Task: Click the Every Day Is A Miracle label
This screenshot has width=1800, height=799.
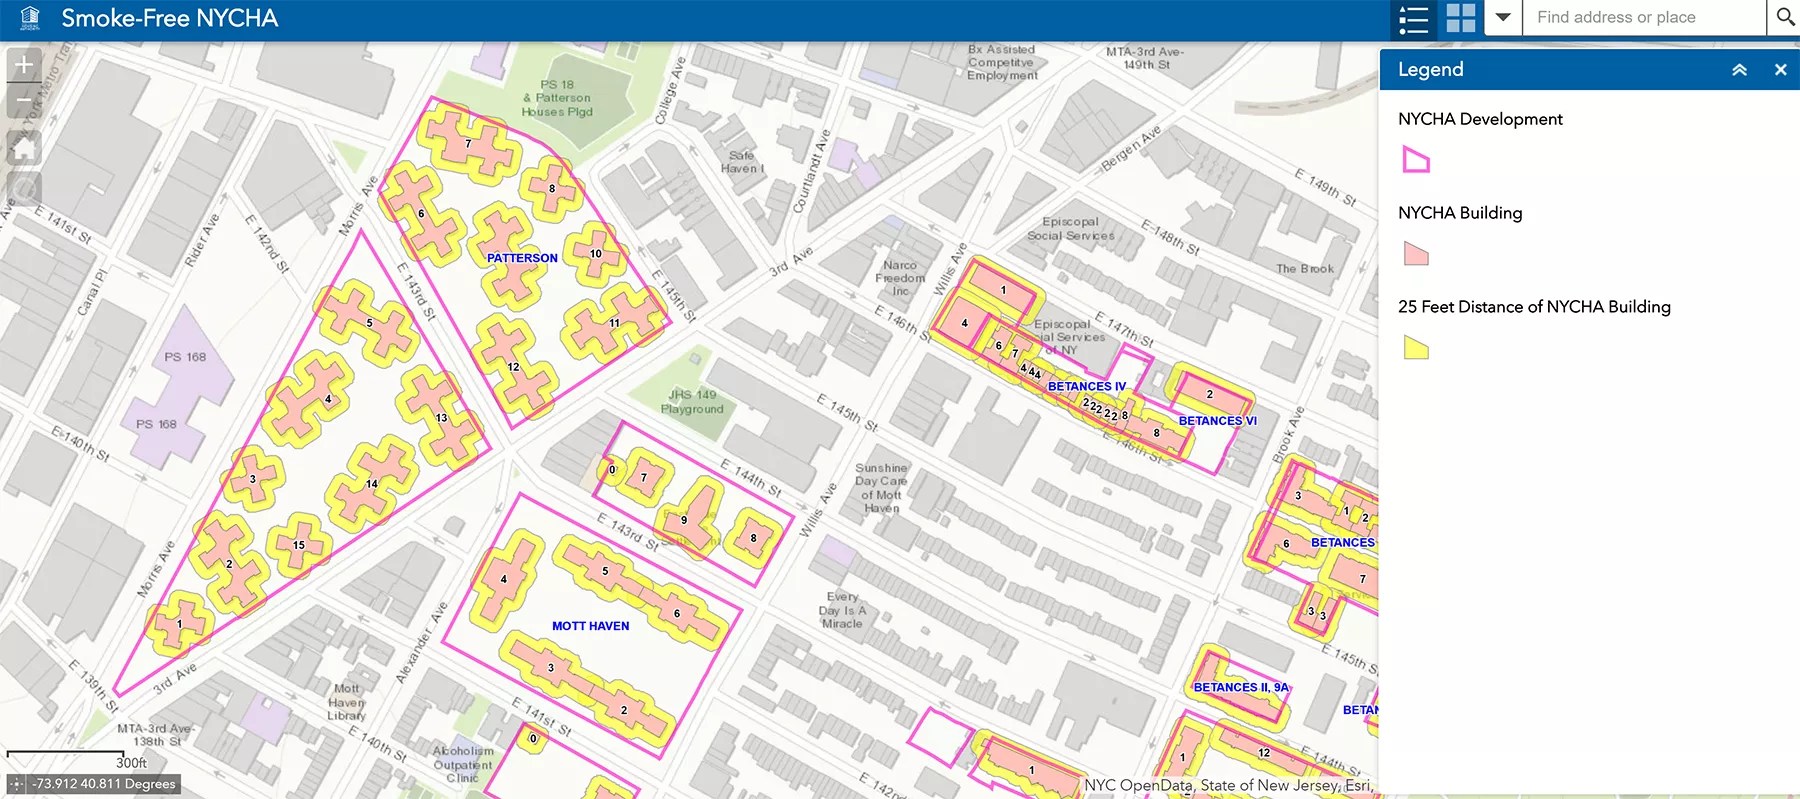Action: (842, 610)
